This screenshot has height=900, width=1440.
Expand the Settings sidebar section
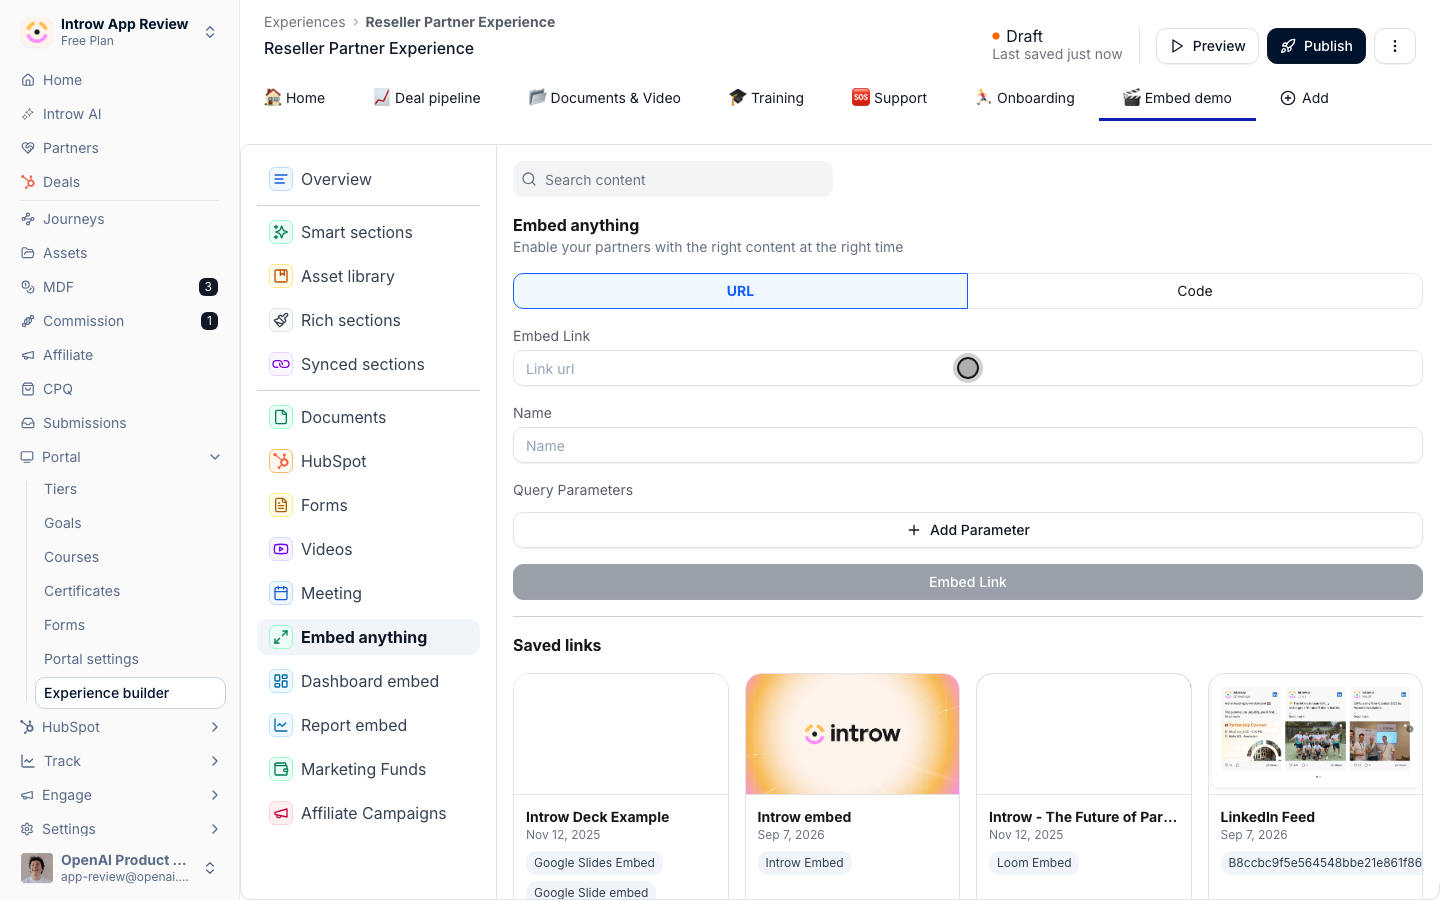click(x=215, y=829)
